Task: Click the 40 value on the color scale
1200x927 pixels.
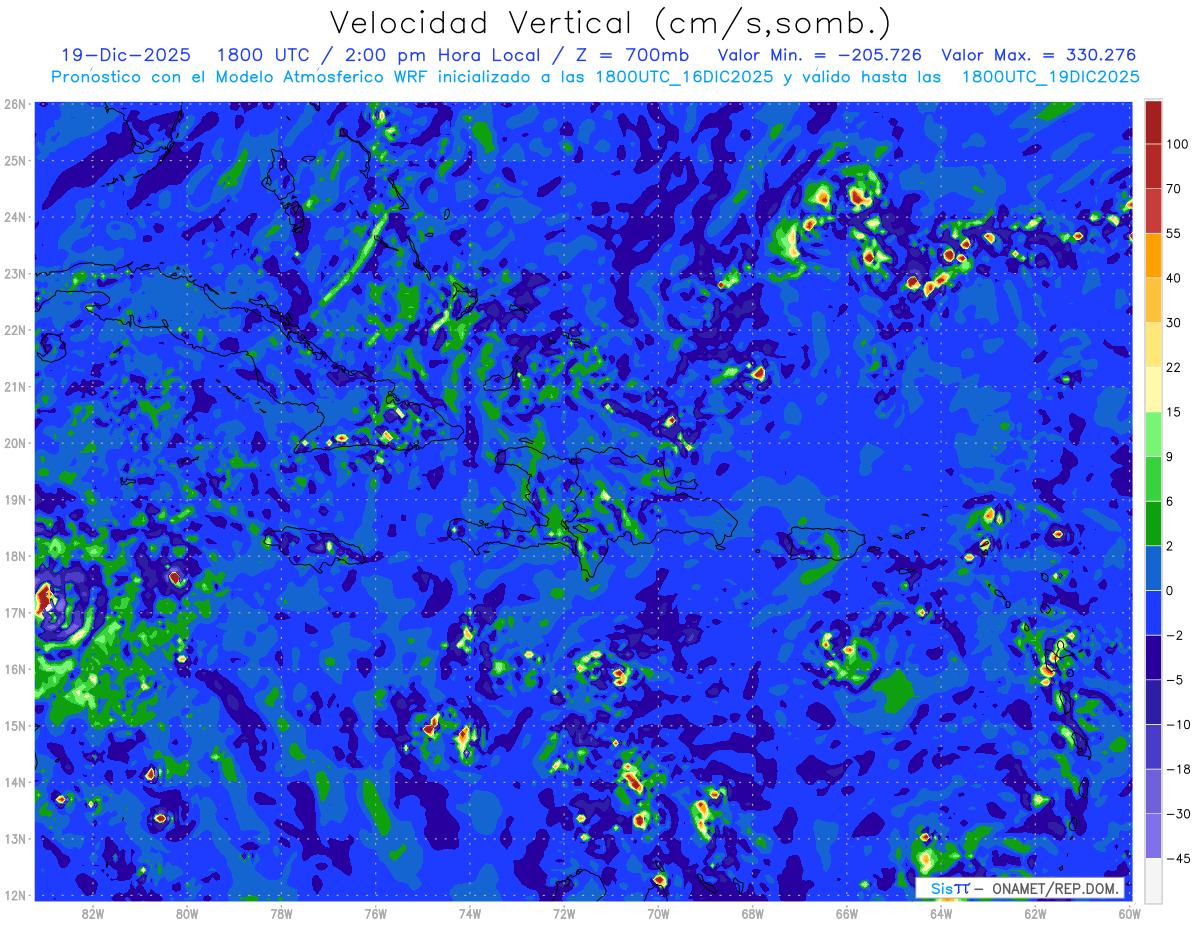Action: 1174,278
